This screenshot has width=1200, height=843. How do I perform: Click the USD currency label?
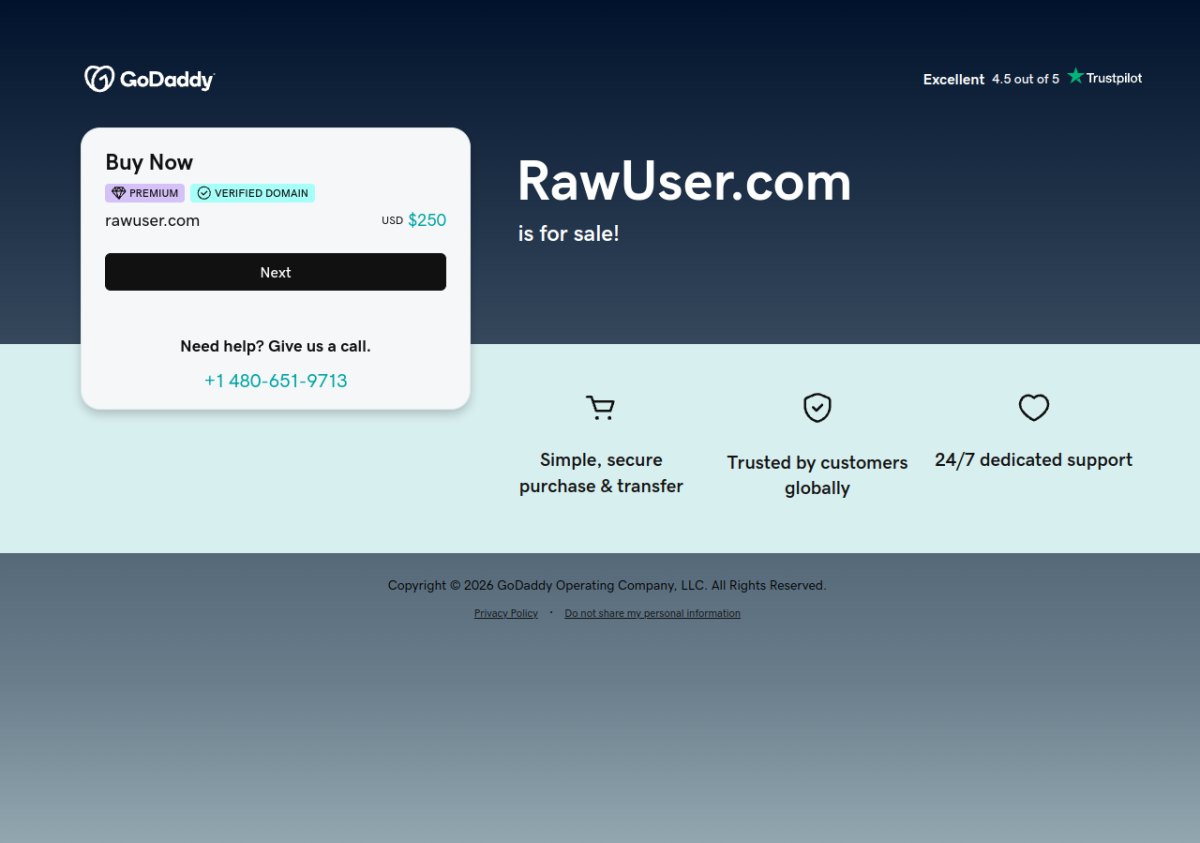[392, 221]
